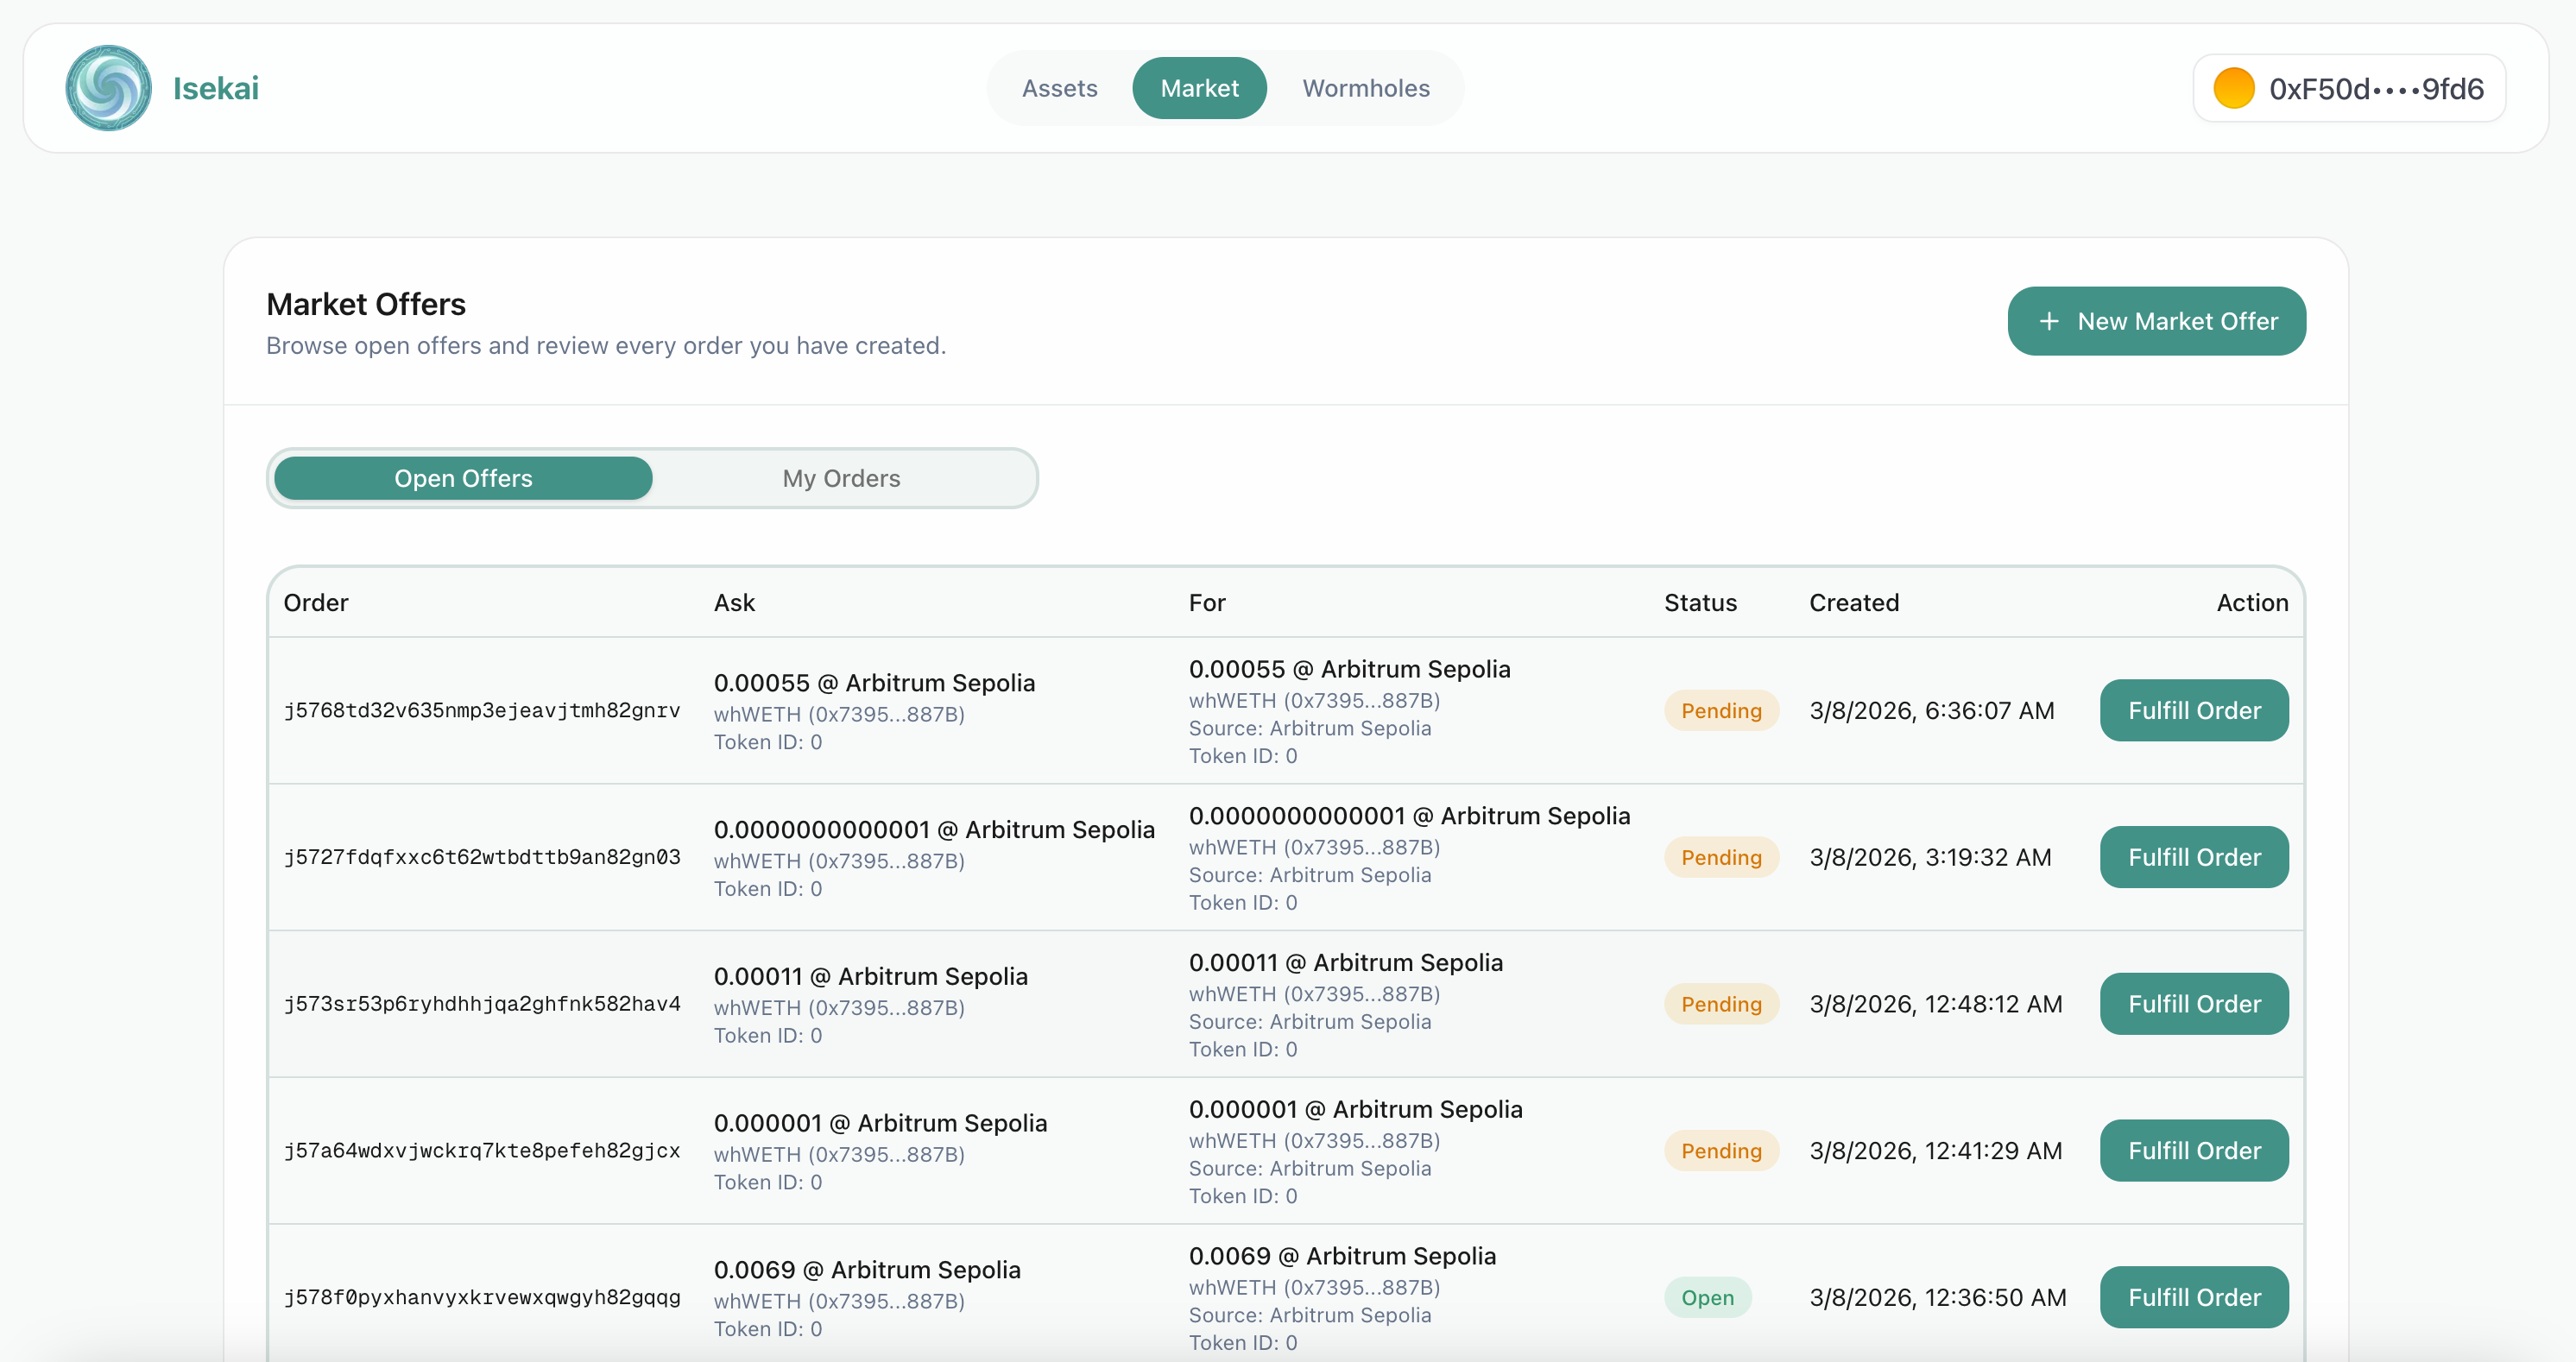Open the 0xF50d wallet address menu
Image resolution: width=2576 pixels, height=1362 pixels.
point(2375,88)
